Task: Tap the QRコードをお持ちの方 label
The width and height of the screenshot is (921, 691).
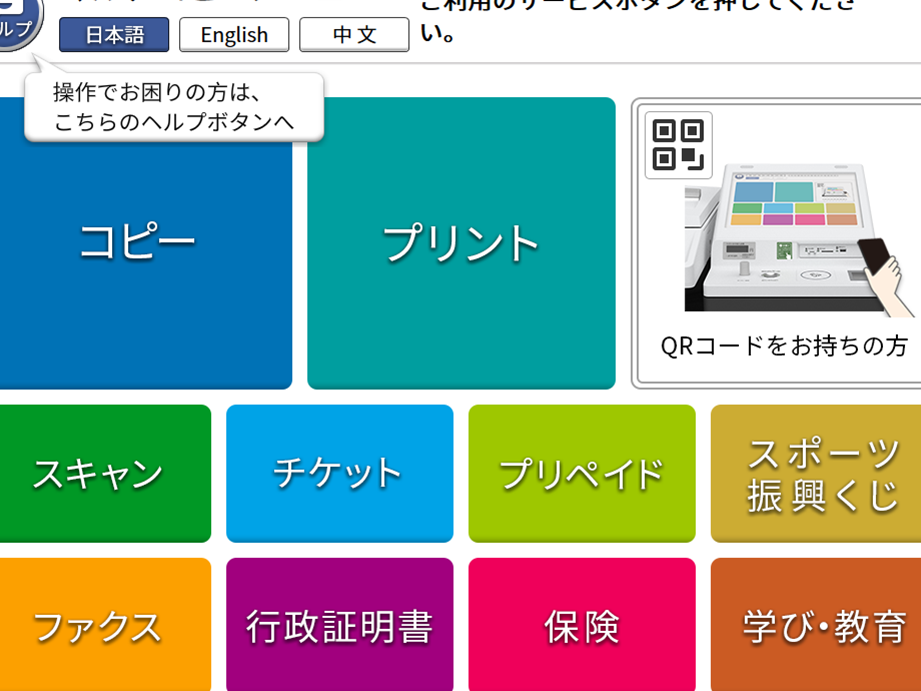Action: point(784,346)
